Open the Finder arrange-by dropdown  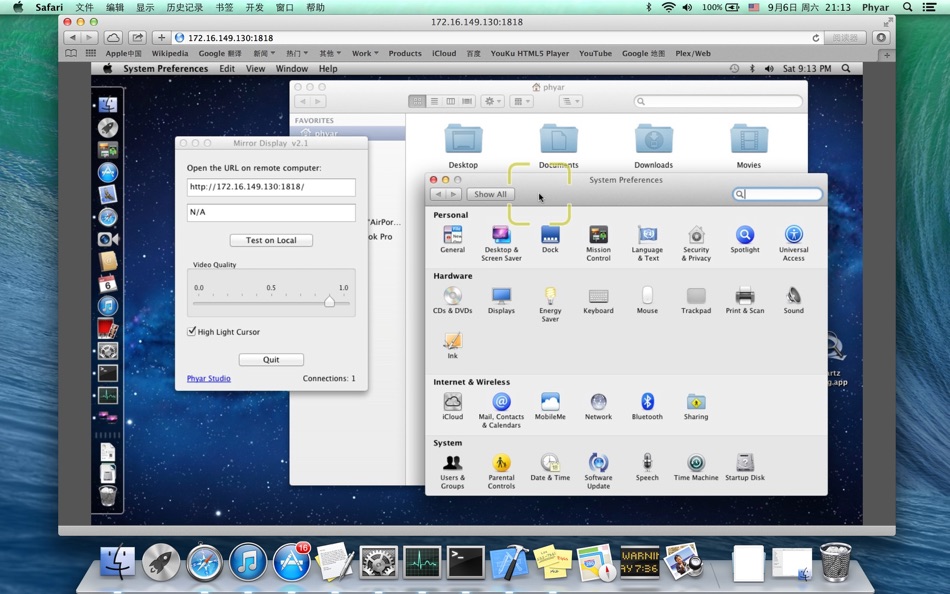[x=522, y=101]
